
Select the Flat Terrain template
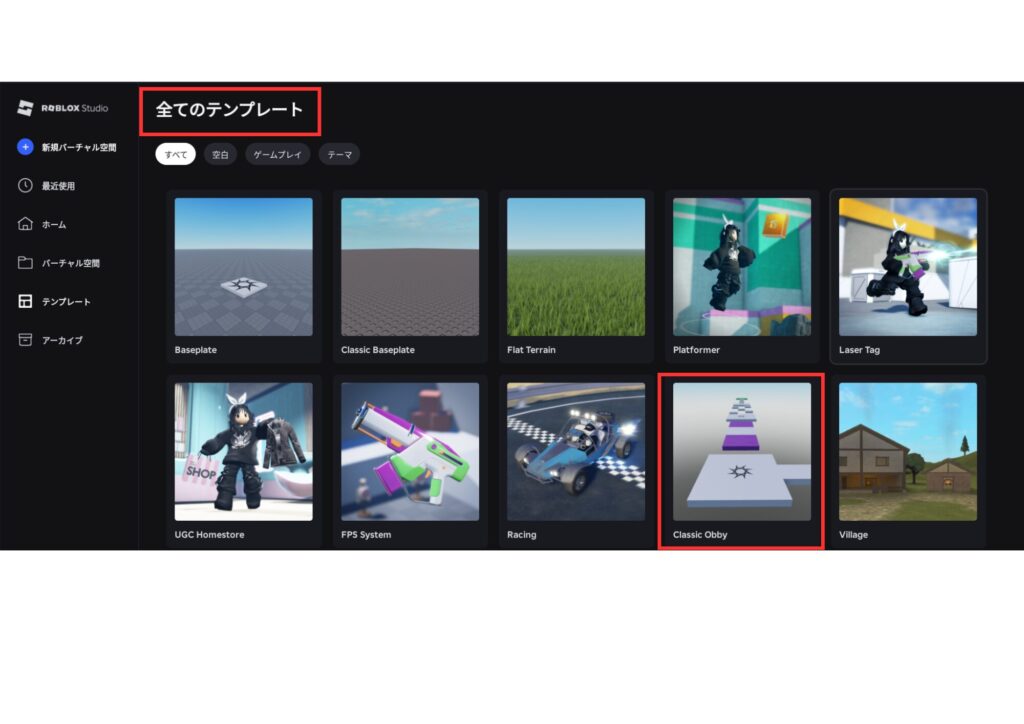tap(575, 267)
